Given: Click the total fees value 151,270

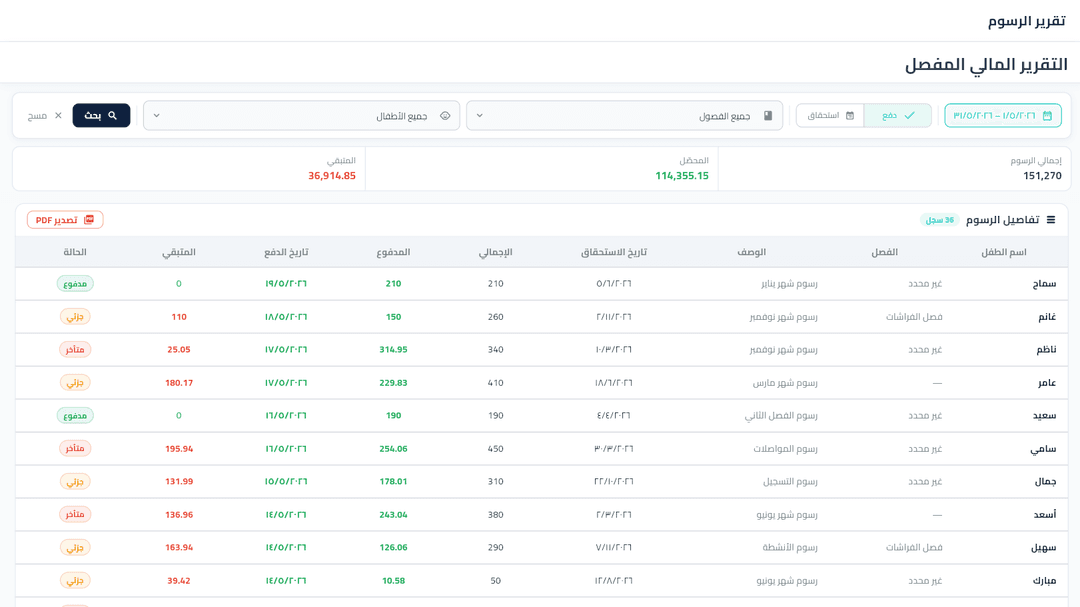Looking at the screenshot, I should coord(1042,176).
